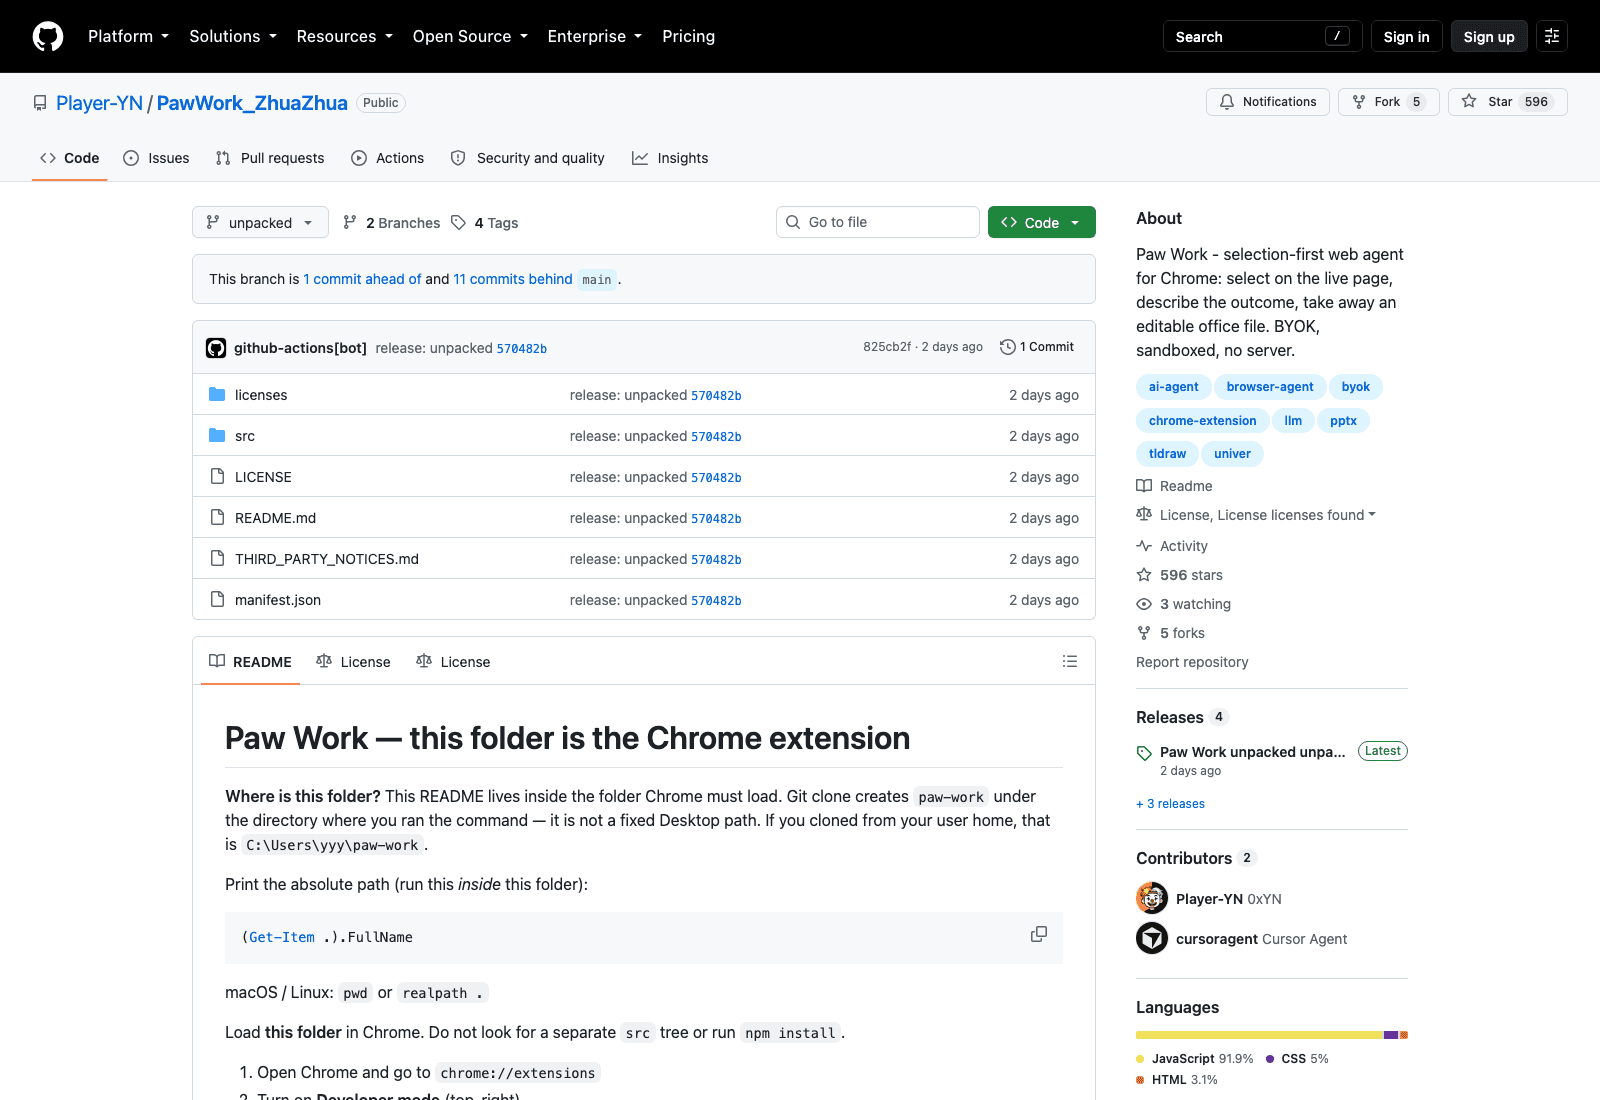Switch to the Actions tab
1600x1100 pixels.
pos(388,158)
